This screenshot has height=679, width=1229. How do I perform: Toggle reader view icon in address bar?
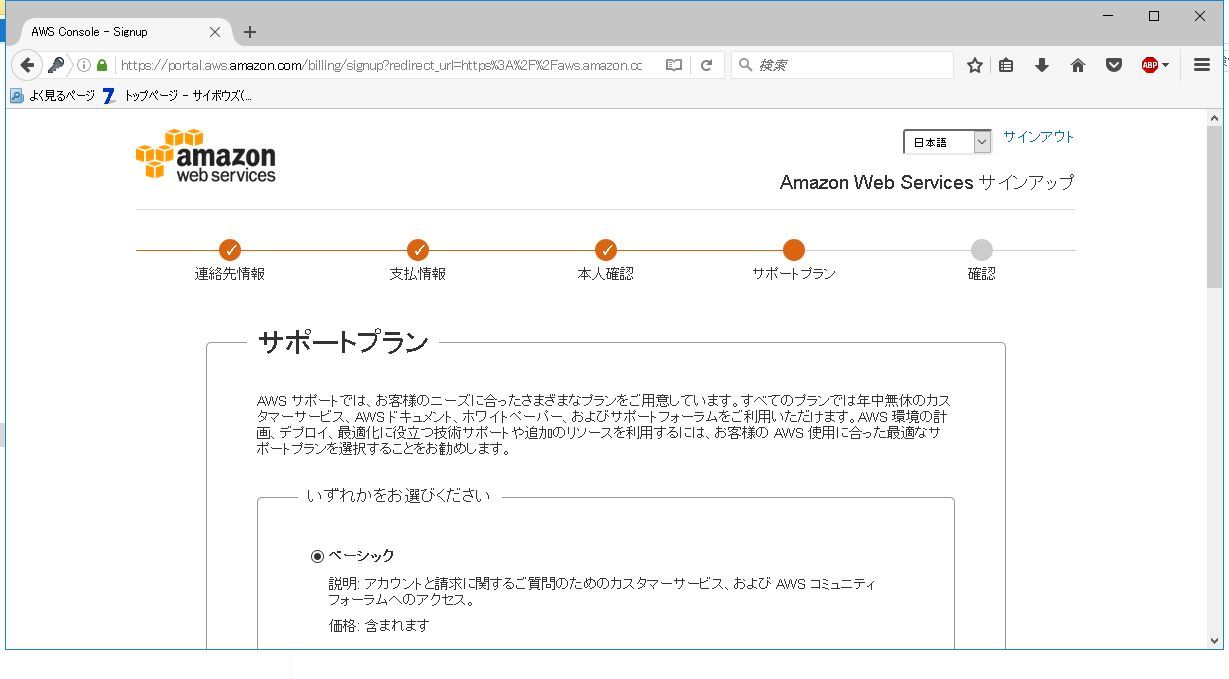[x=674, y=65]
